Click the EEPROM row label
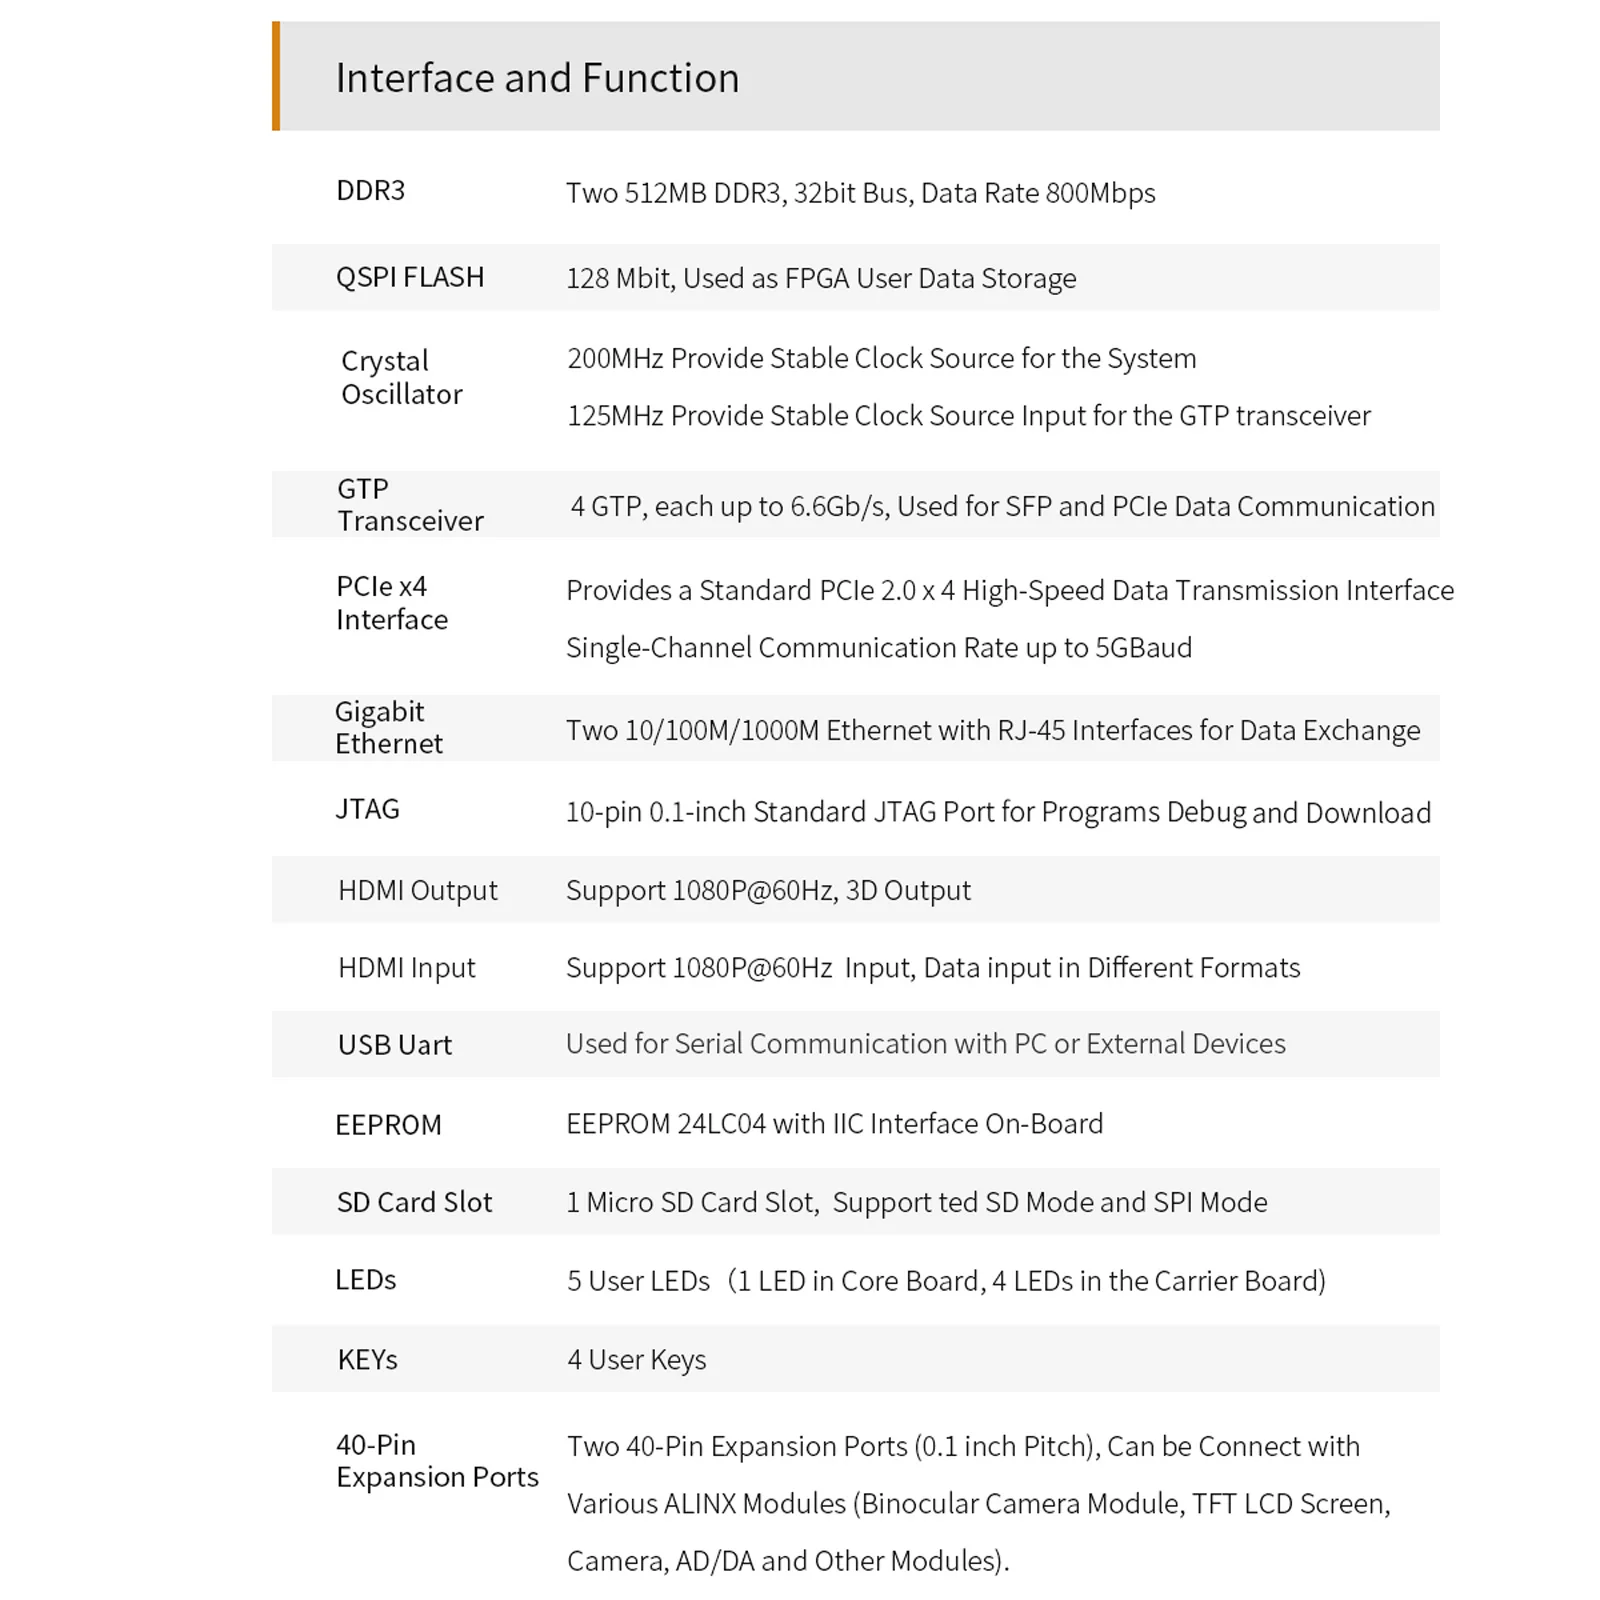The image size is (1600, 1600). pos(388,1125)
